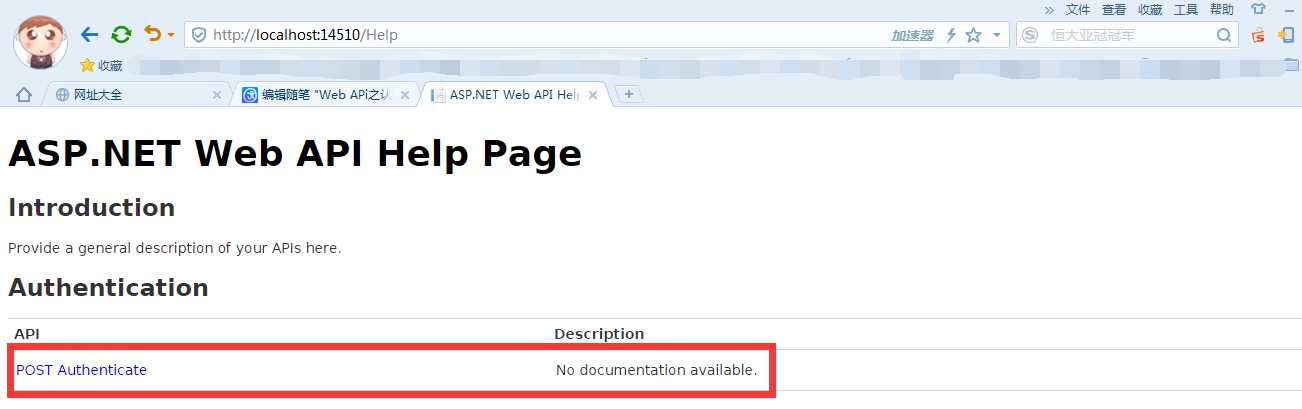Click 'Provide a general description' paragraph
Viewport: 1302px width, 409px height.
click(x=175, y=248)
